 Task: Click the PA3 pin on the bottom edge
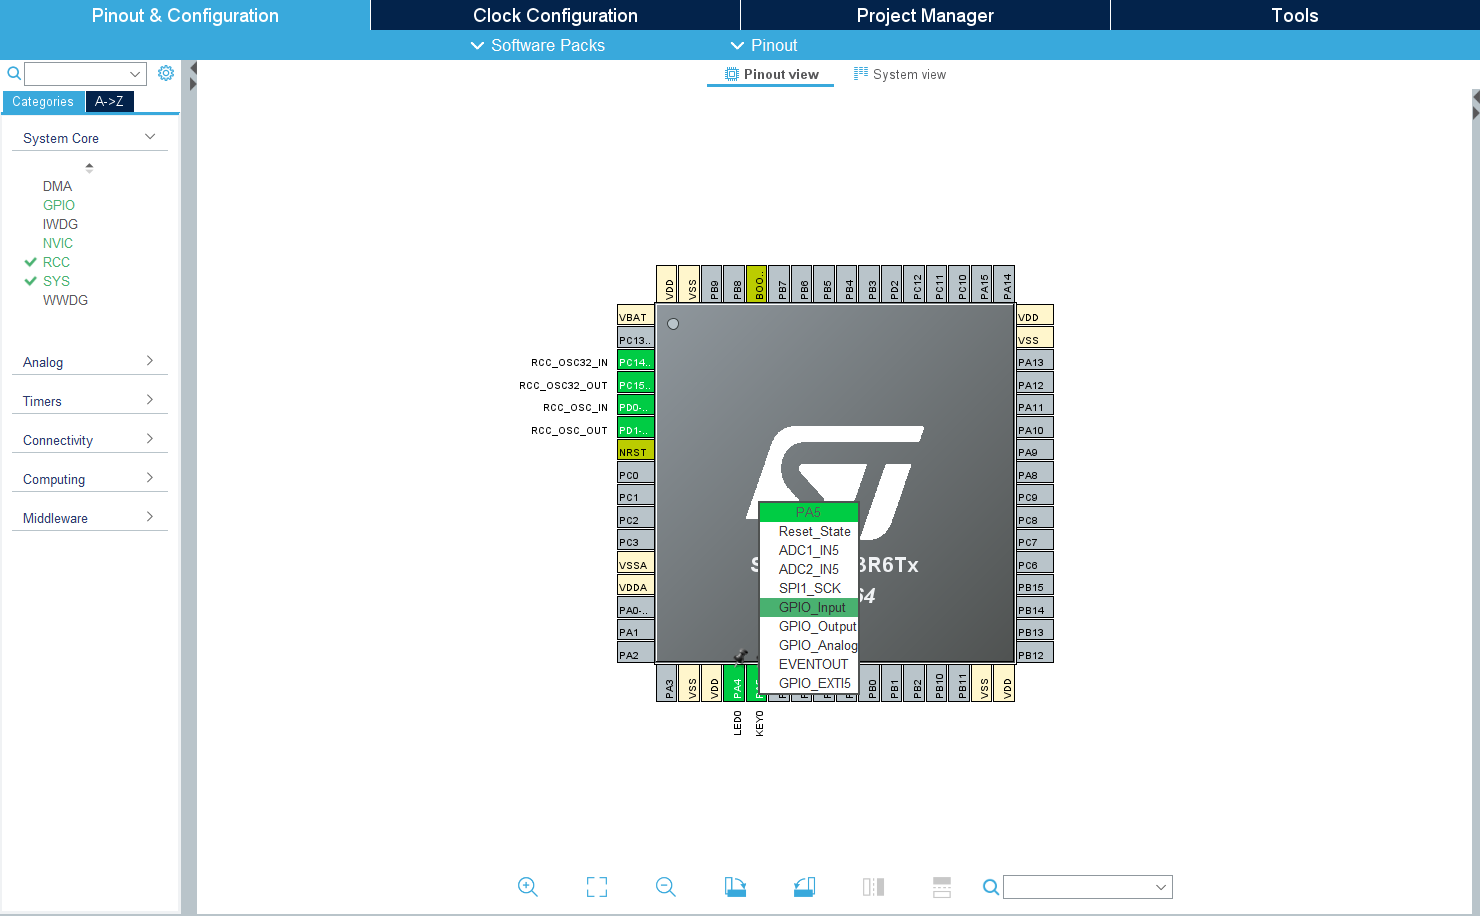click(669, 683)
